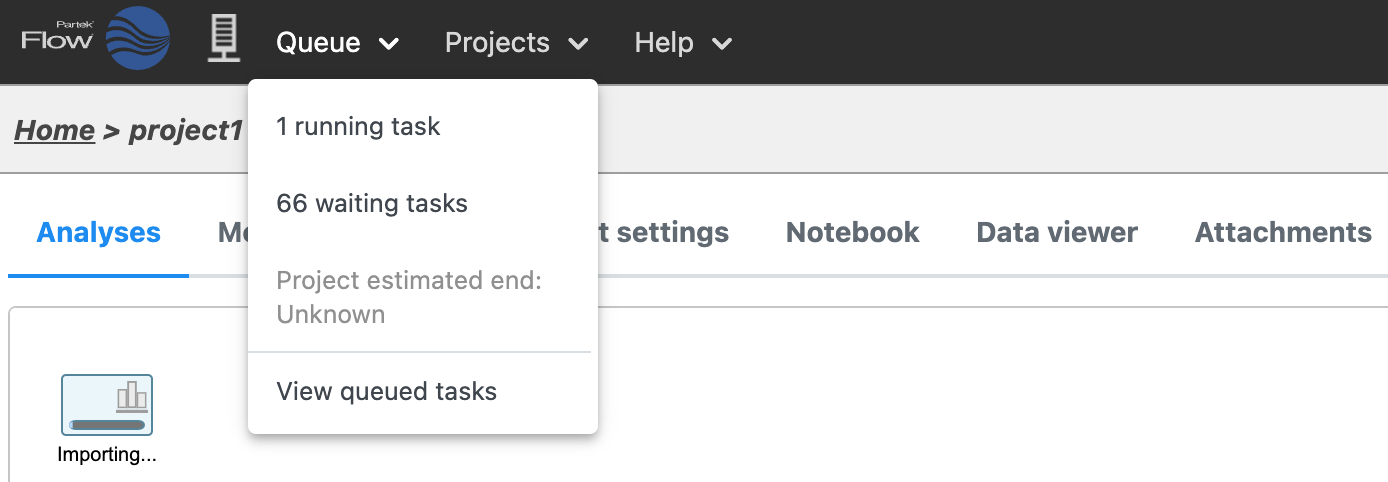1388x482 pixels.
Task: Switch to the Analyses tab
Action: point(98,233)
